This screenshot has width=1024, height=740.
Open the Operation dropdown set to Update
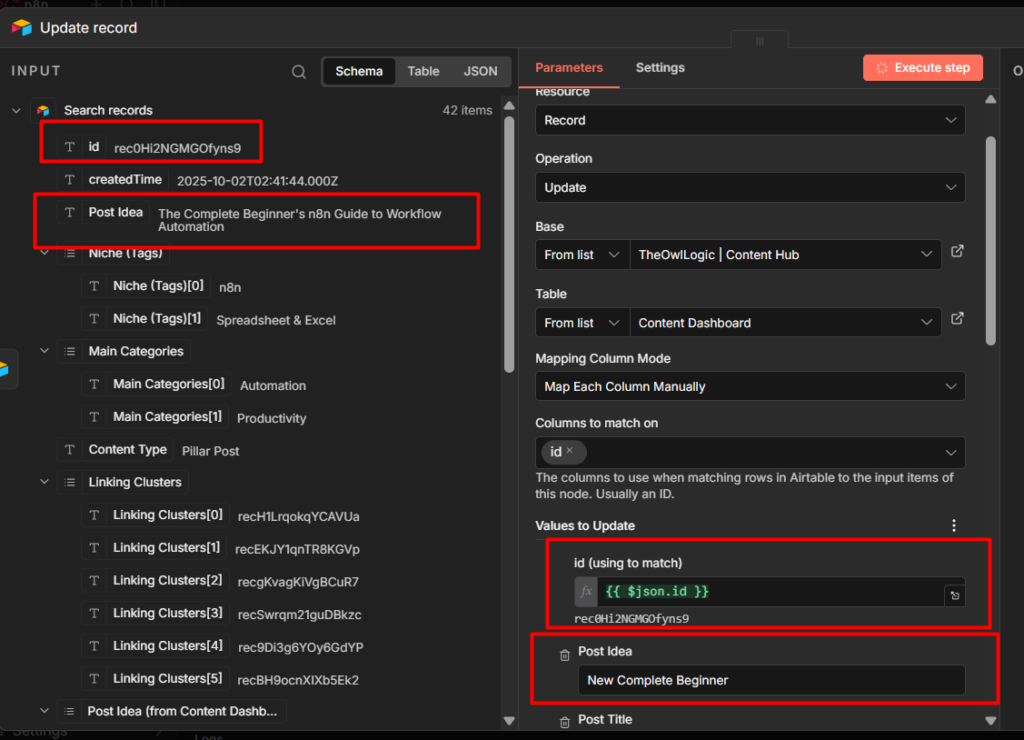(x=750, y=188)
